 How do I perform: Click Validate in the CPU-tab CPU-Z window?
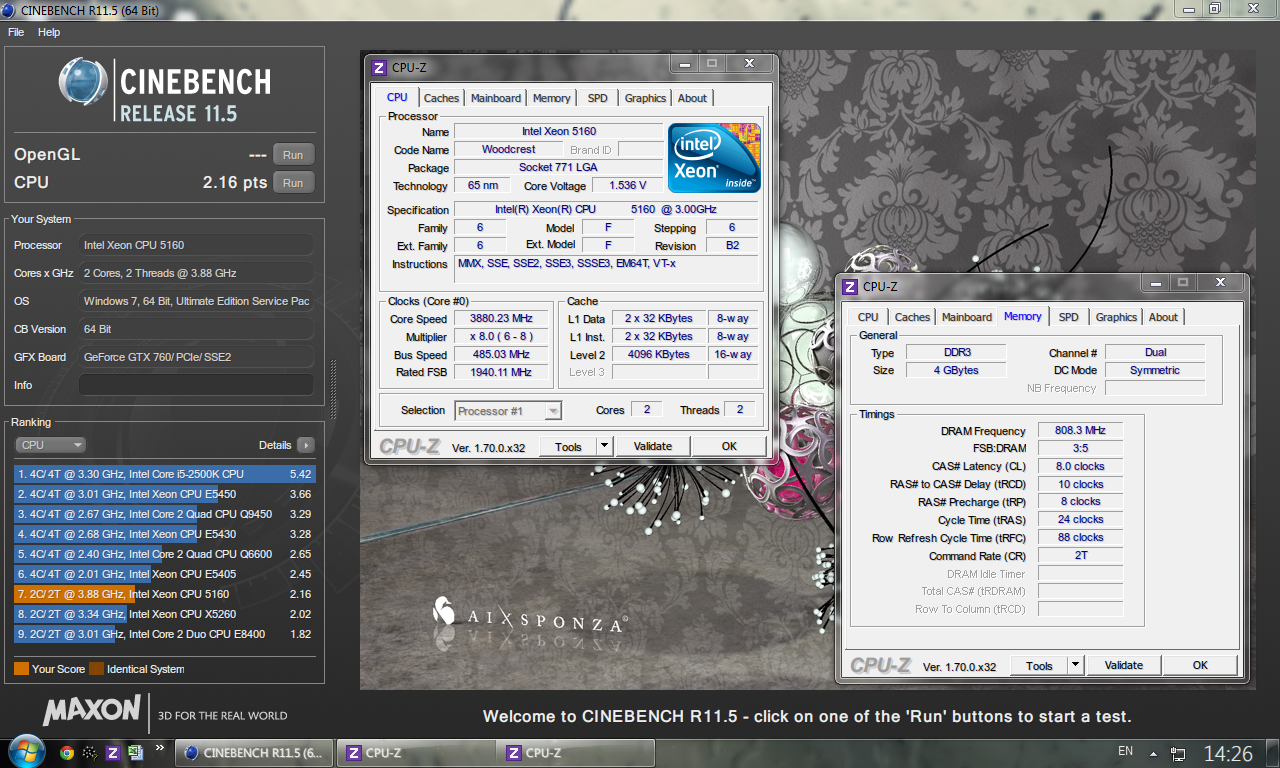point(653,446)
